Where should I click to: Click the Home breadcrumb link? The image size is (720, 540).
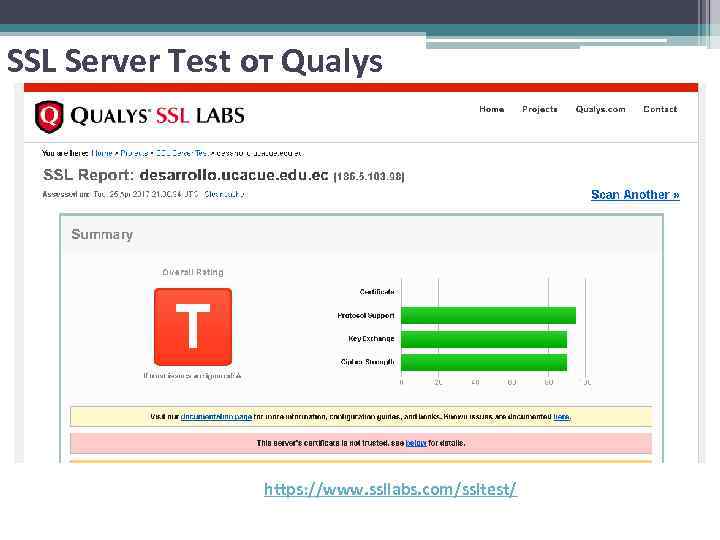click(x=102, y=153)
